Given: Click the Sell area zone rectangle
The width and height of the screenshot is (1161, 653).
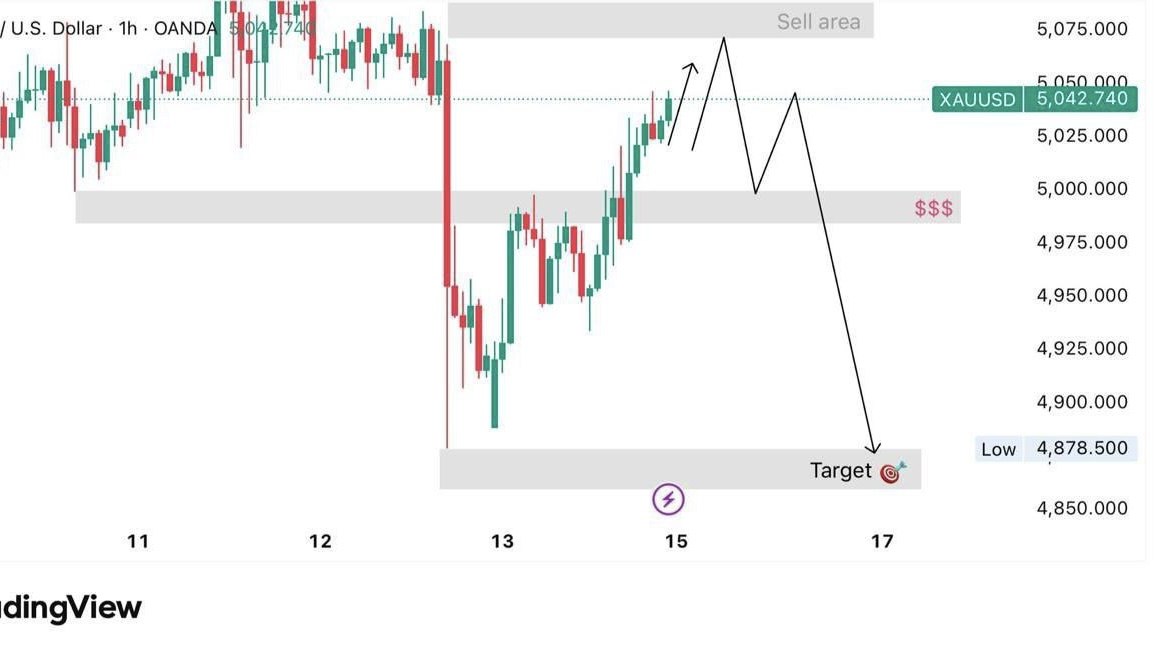Looking at the screenshot, I should [660, 21].
